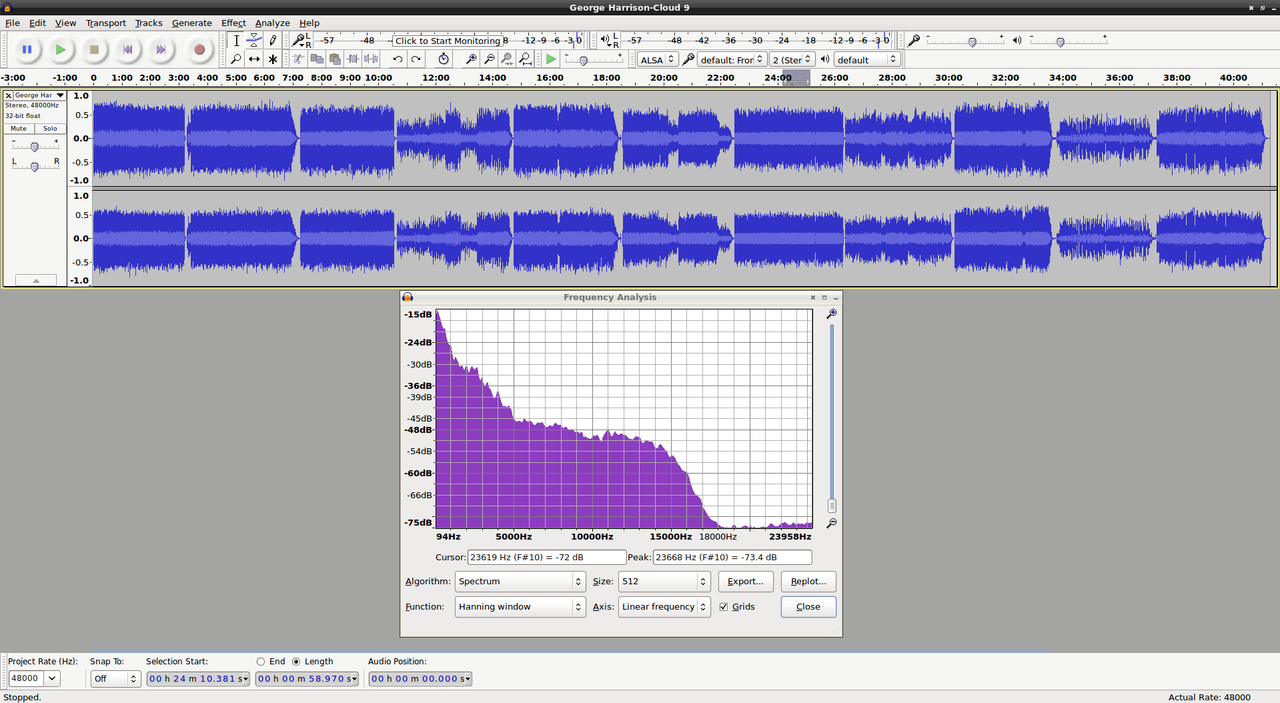
Task: Click the Fit Project zoom icon
Action: (525, 59)
